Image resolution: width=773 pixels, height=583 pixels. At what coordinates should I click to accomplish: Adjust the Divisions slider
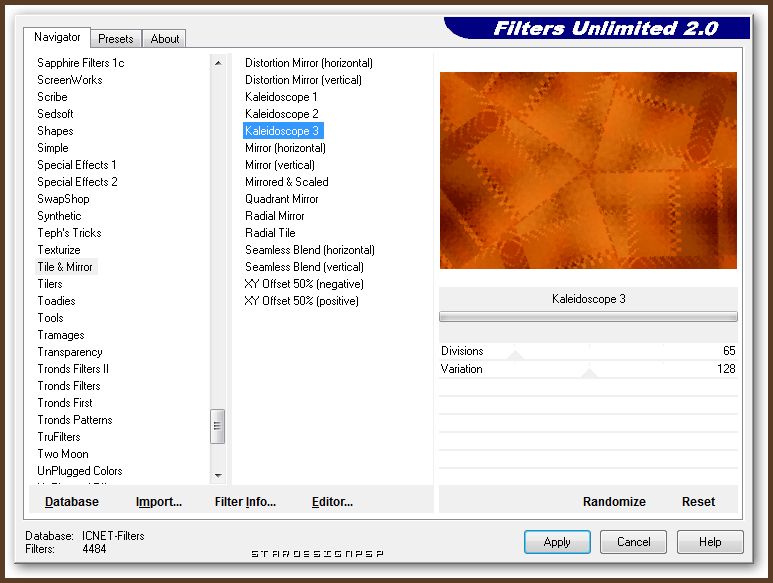(x=515, y=352)
